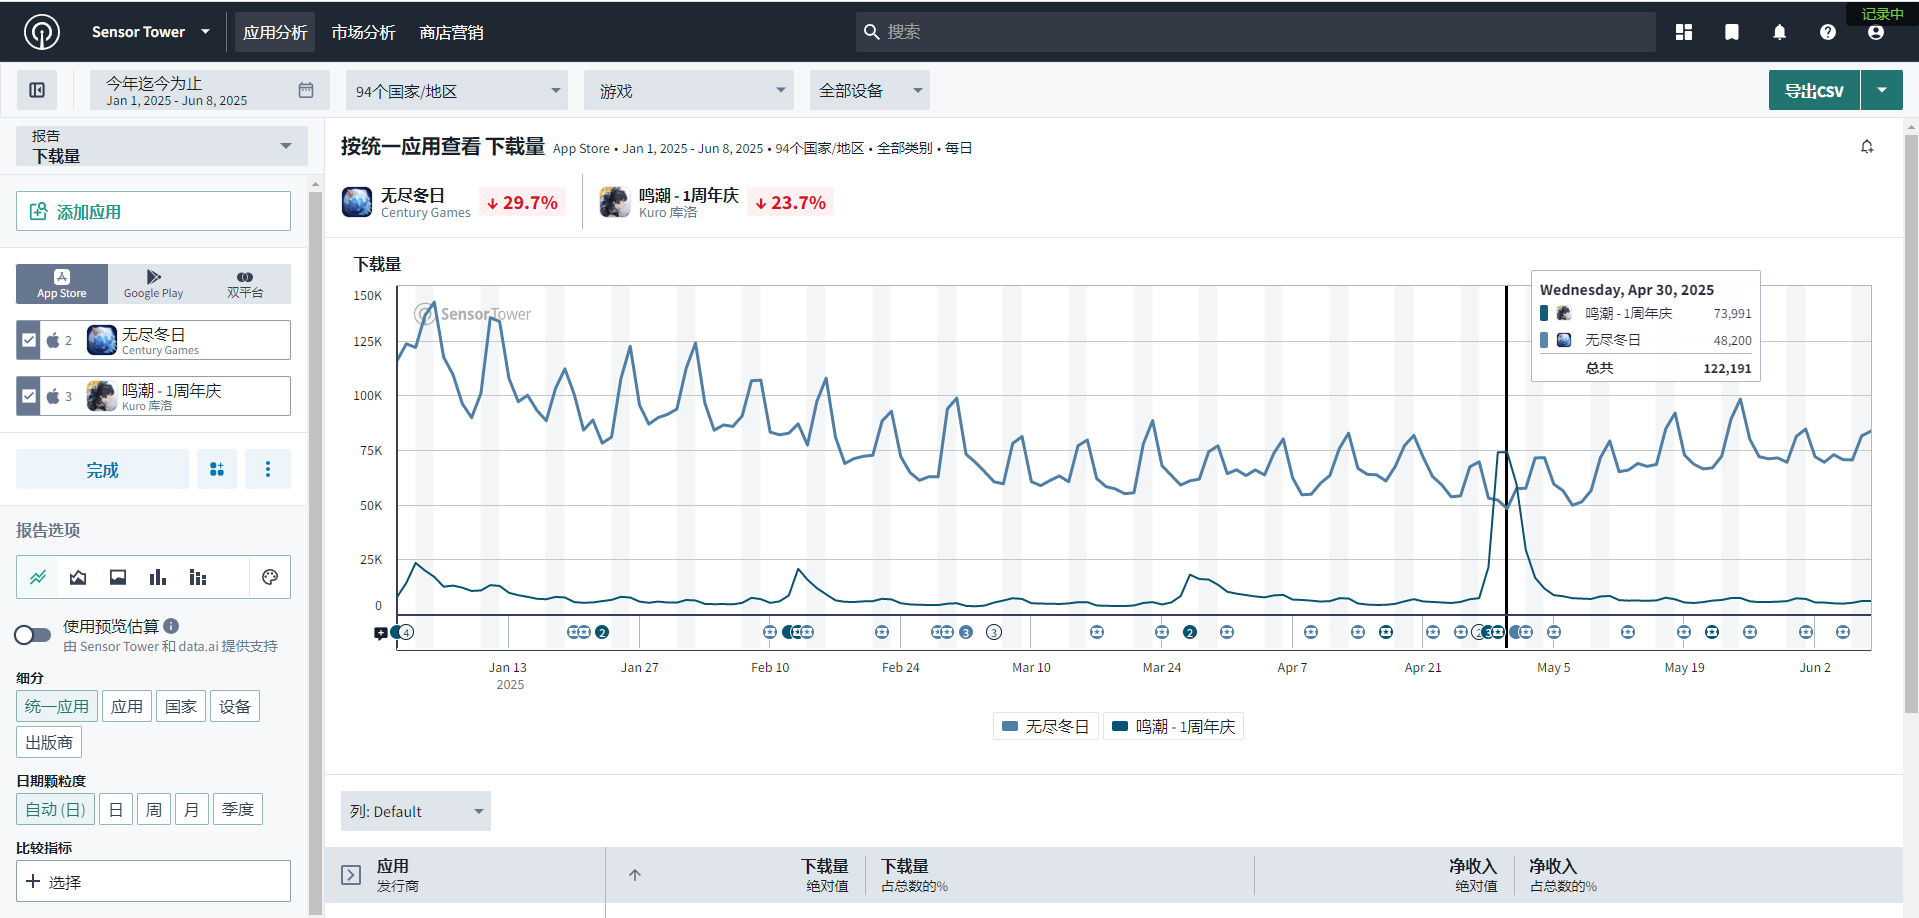Select 自动 (日) date granularity
The height and width of the screenshot is (918, 1919).
56,809
